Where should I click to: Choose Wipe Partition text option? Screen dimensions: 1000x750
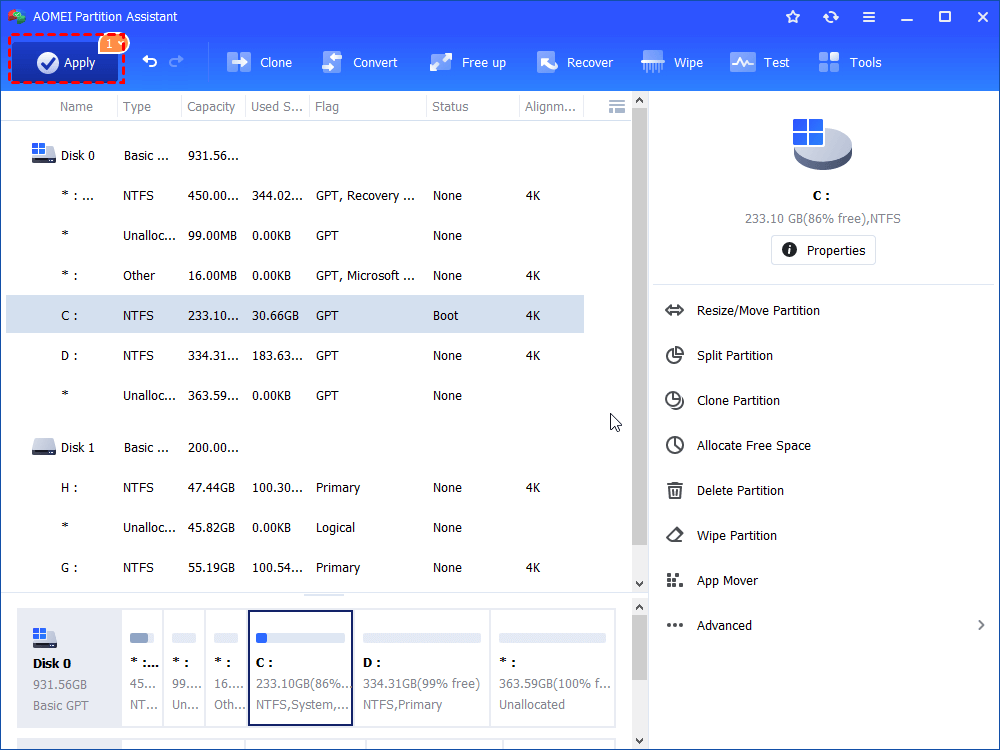[737, 535]
